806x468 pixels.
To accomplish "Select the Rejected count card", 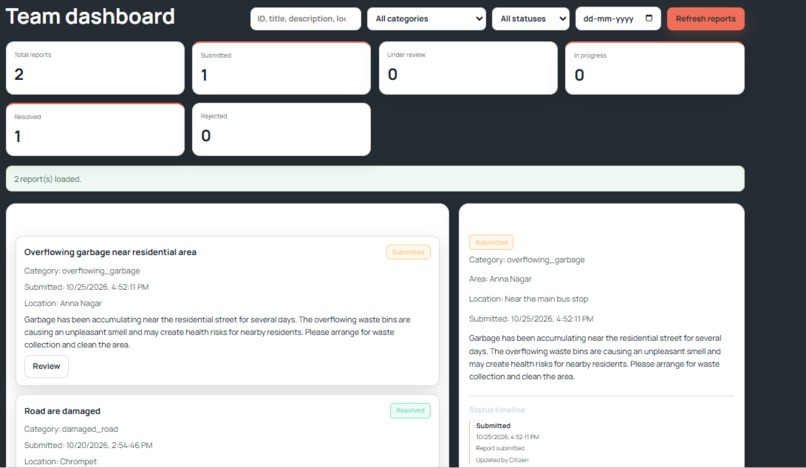I will click(x=281, y=130).
